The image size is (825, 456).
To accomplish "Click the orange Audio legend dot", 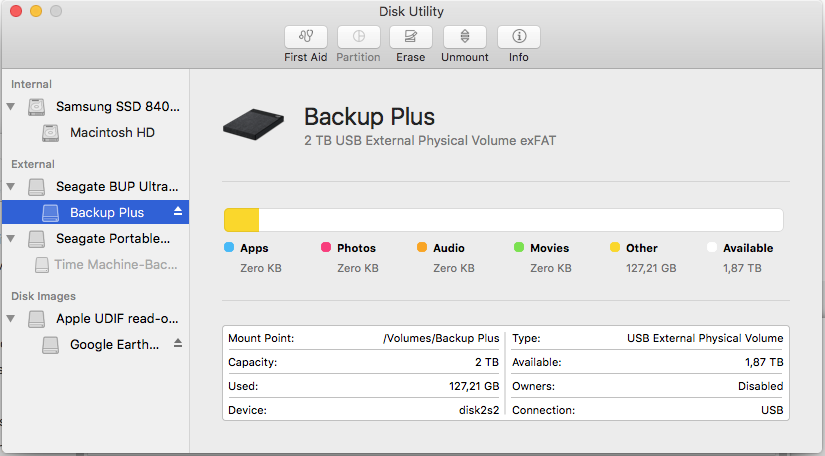I will tap(422, 247).
